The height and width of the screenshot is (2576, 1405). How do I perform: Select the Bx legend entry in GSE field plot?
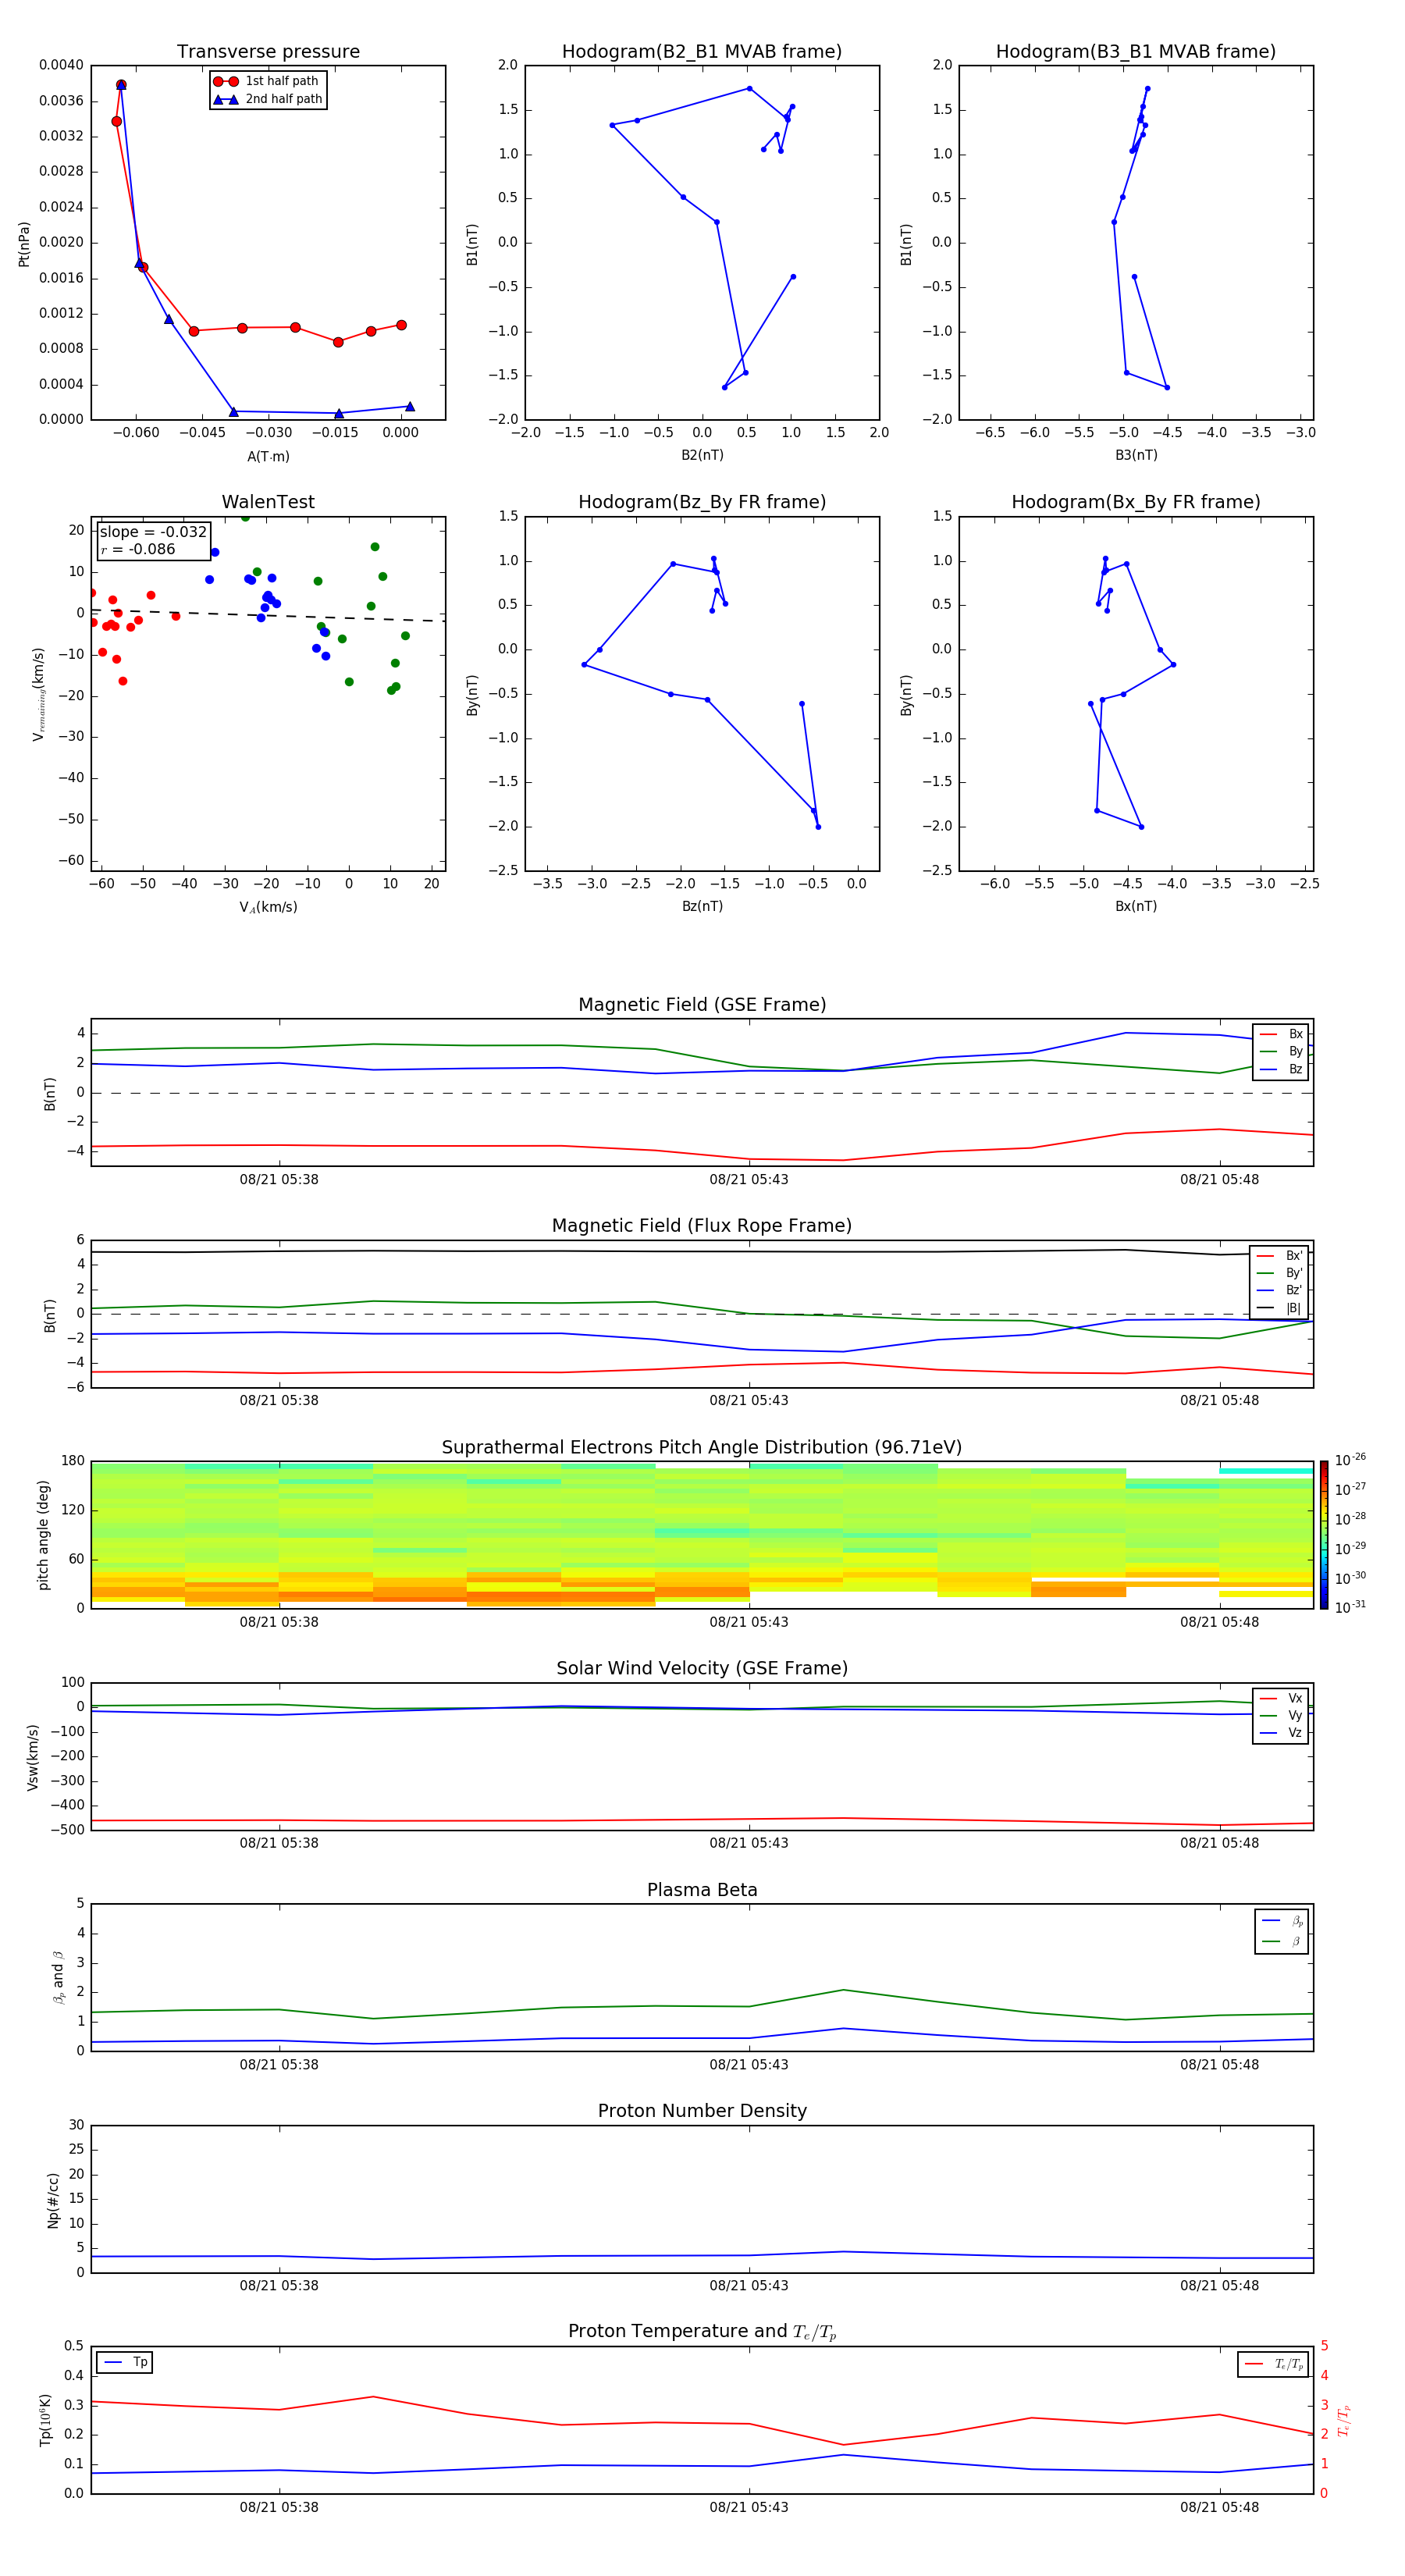point(1281,1034)
